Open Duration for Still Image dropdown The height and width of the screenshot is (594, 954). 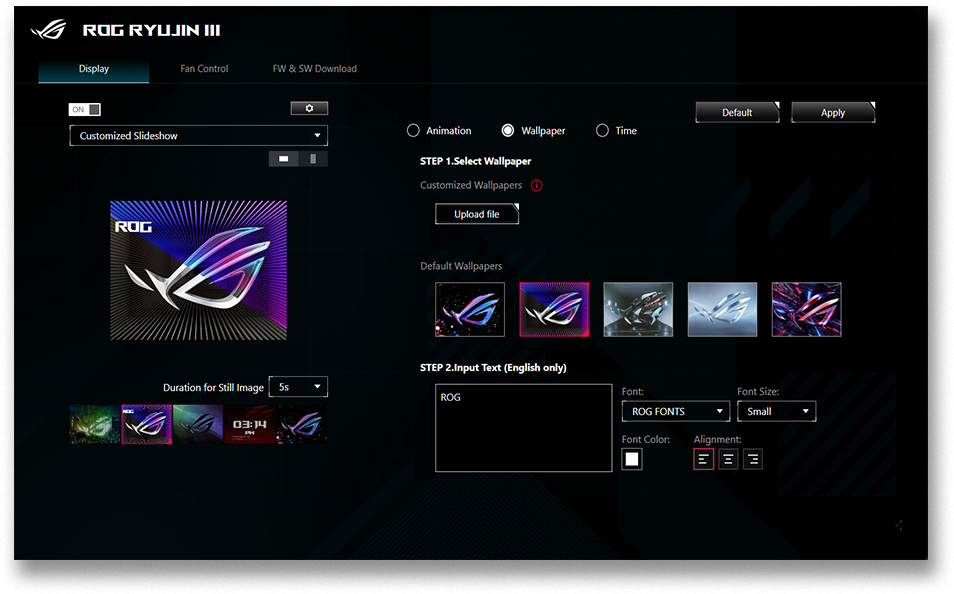(298, 387)
